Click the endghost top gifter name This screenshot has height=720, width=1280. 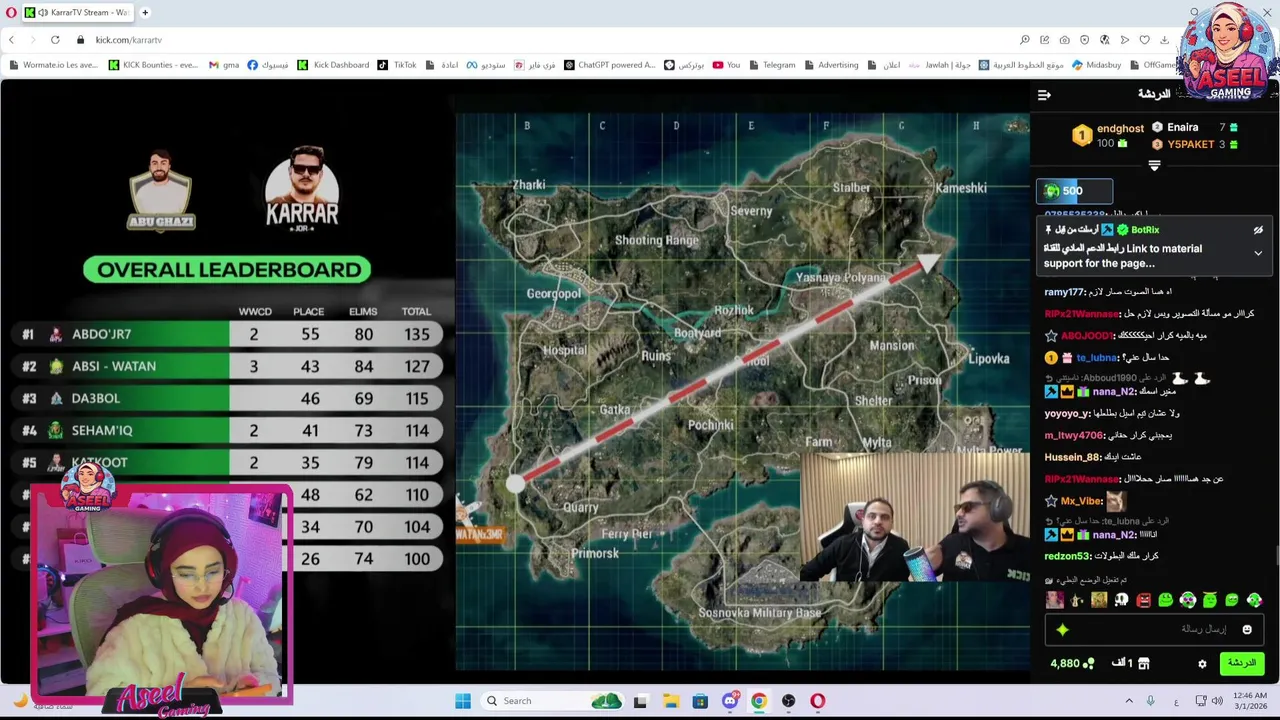pos(1120,129)
